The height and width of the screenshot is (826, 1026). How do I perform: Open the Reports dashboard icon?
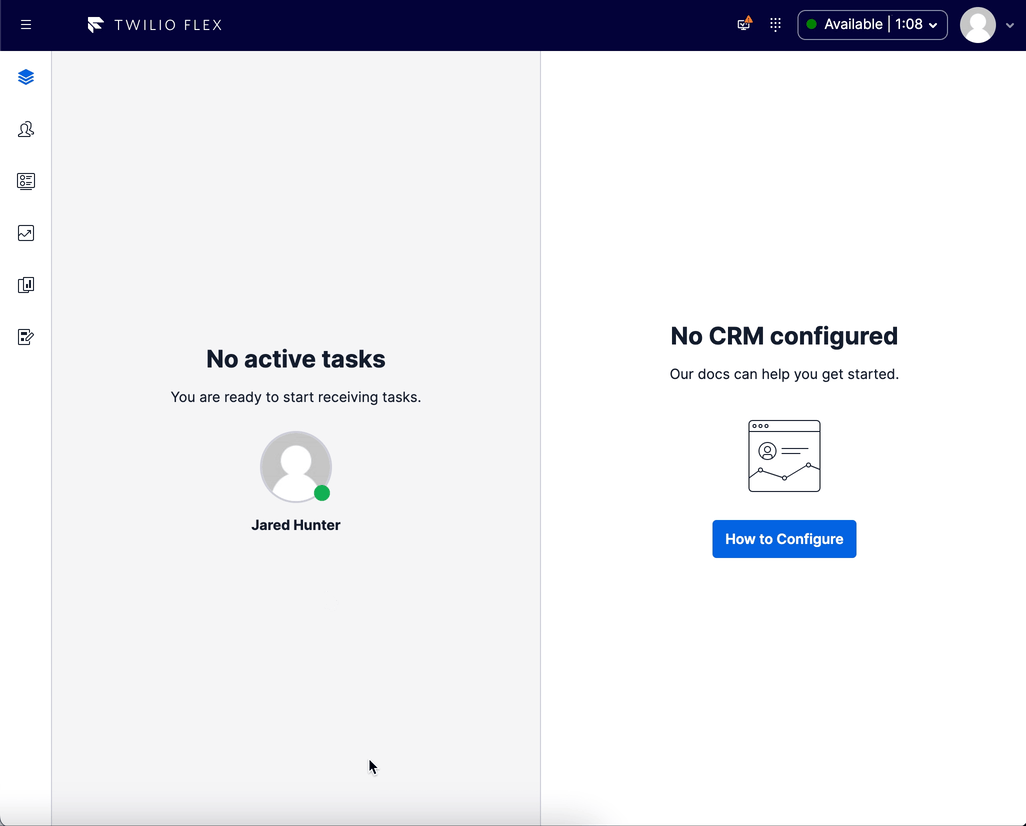(x=25, y=285)
